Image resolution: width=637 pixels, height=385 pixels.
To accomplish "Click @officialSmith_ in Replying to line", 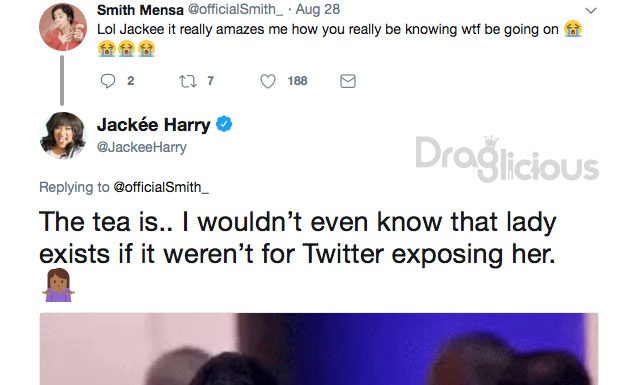I will (161, 187).
